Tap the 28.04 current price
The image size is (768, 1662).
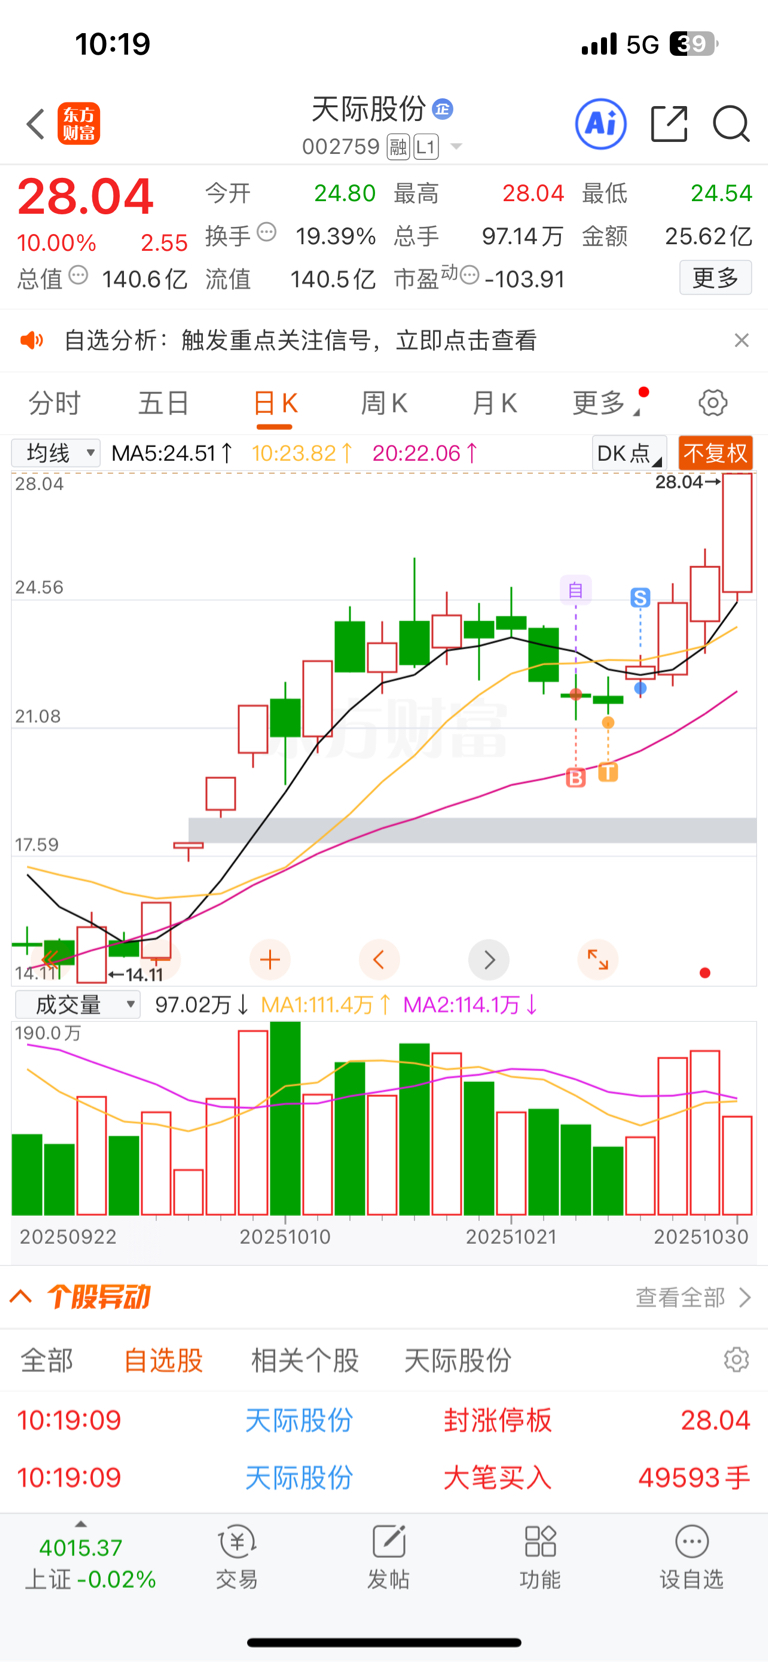pyautogui.click(x=85, y=197)
